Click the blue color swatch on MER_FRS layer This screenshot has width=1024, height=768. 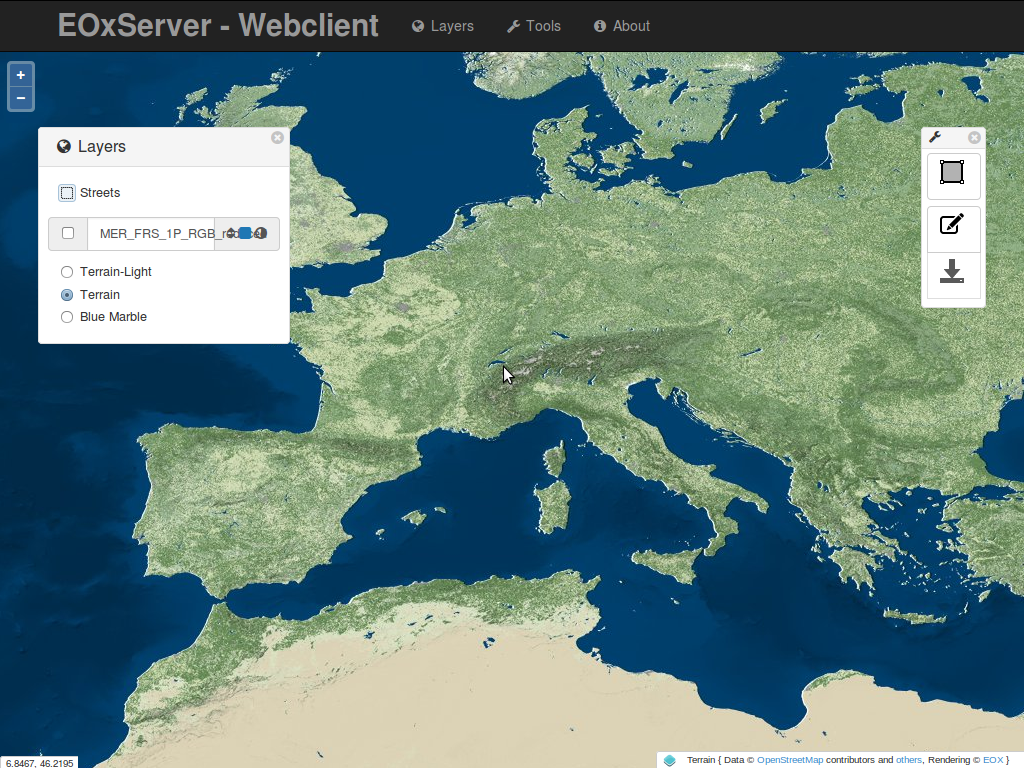(x=245, y=233)
